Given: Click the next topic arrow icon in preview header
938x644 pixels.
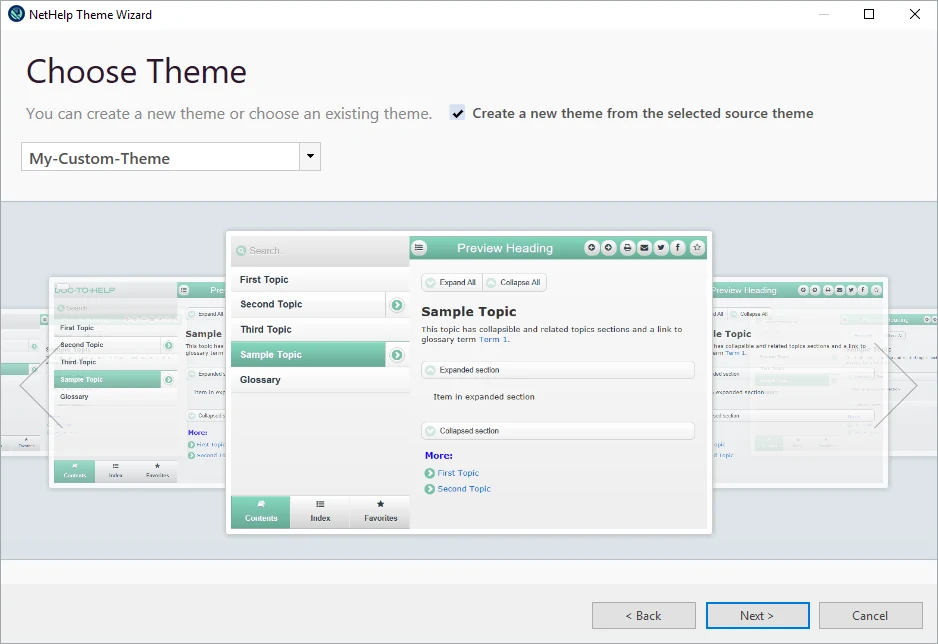Looking at the screenshot, I should [608, 248].
